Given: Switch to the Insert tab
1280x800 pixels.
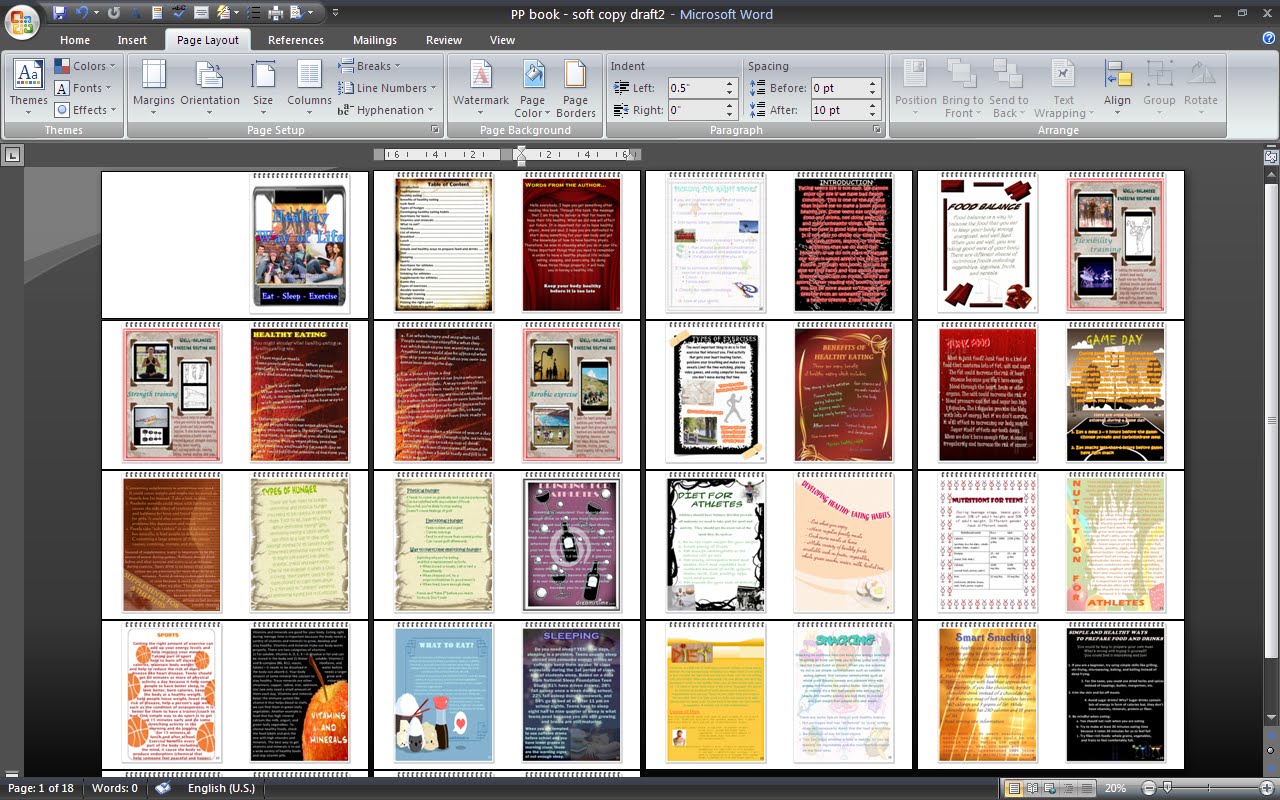Looking at the screenshot, I should [x=132, y=40].
